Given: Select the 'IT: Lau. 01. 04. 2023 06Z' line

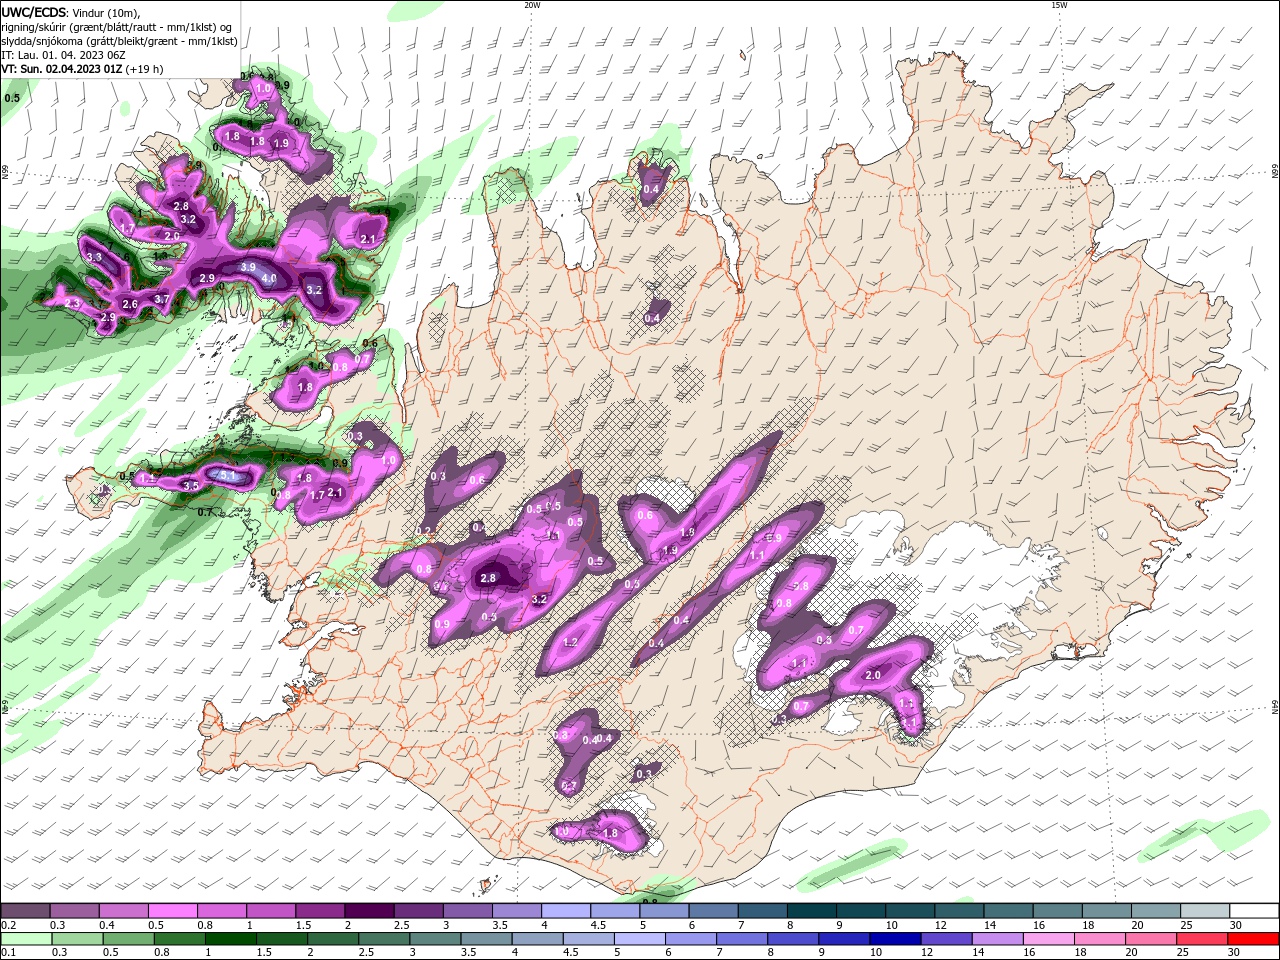Looking at the screenshot, I should coord(62,55).
